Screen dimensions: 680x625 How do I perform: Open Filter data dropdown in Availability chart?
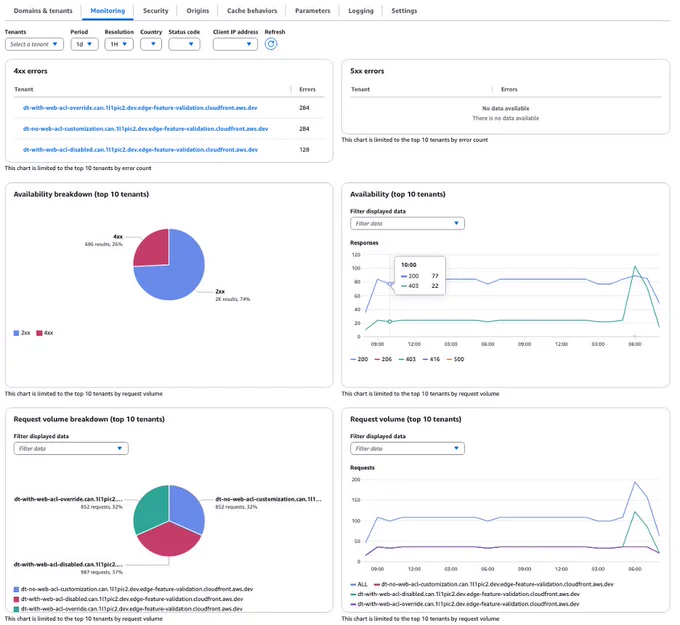tap(407, 223)
